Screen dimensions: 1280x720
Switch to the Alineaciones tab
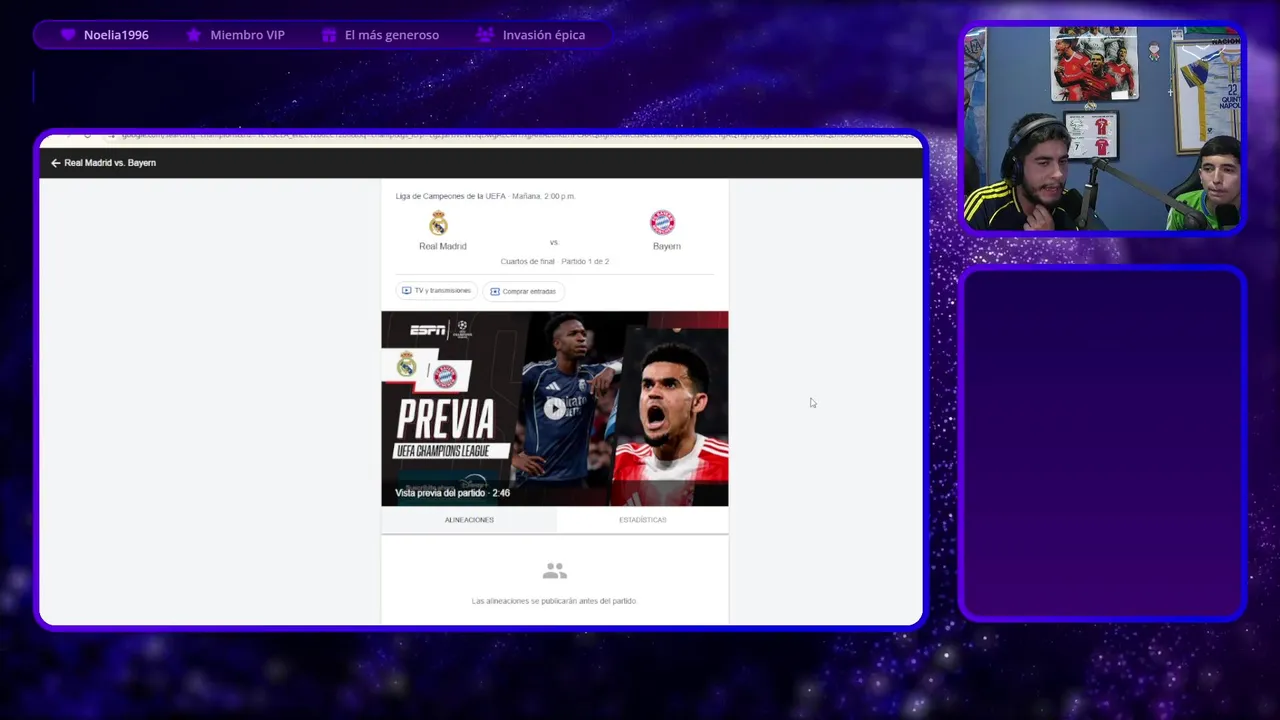click(x=469, y=520)
